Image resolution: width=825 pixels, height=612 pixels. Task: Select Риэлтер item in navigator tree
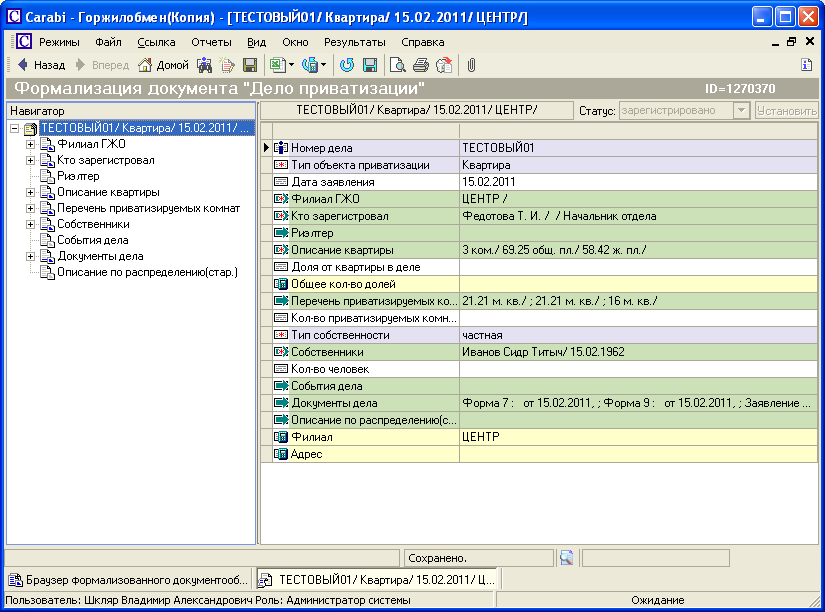(78, 176)
